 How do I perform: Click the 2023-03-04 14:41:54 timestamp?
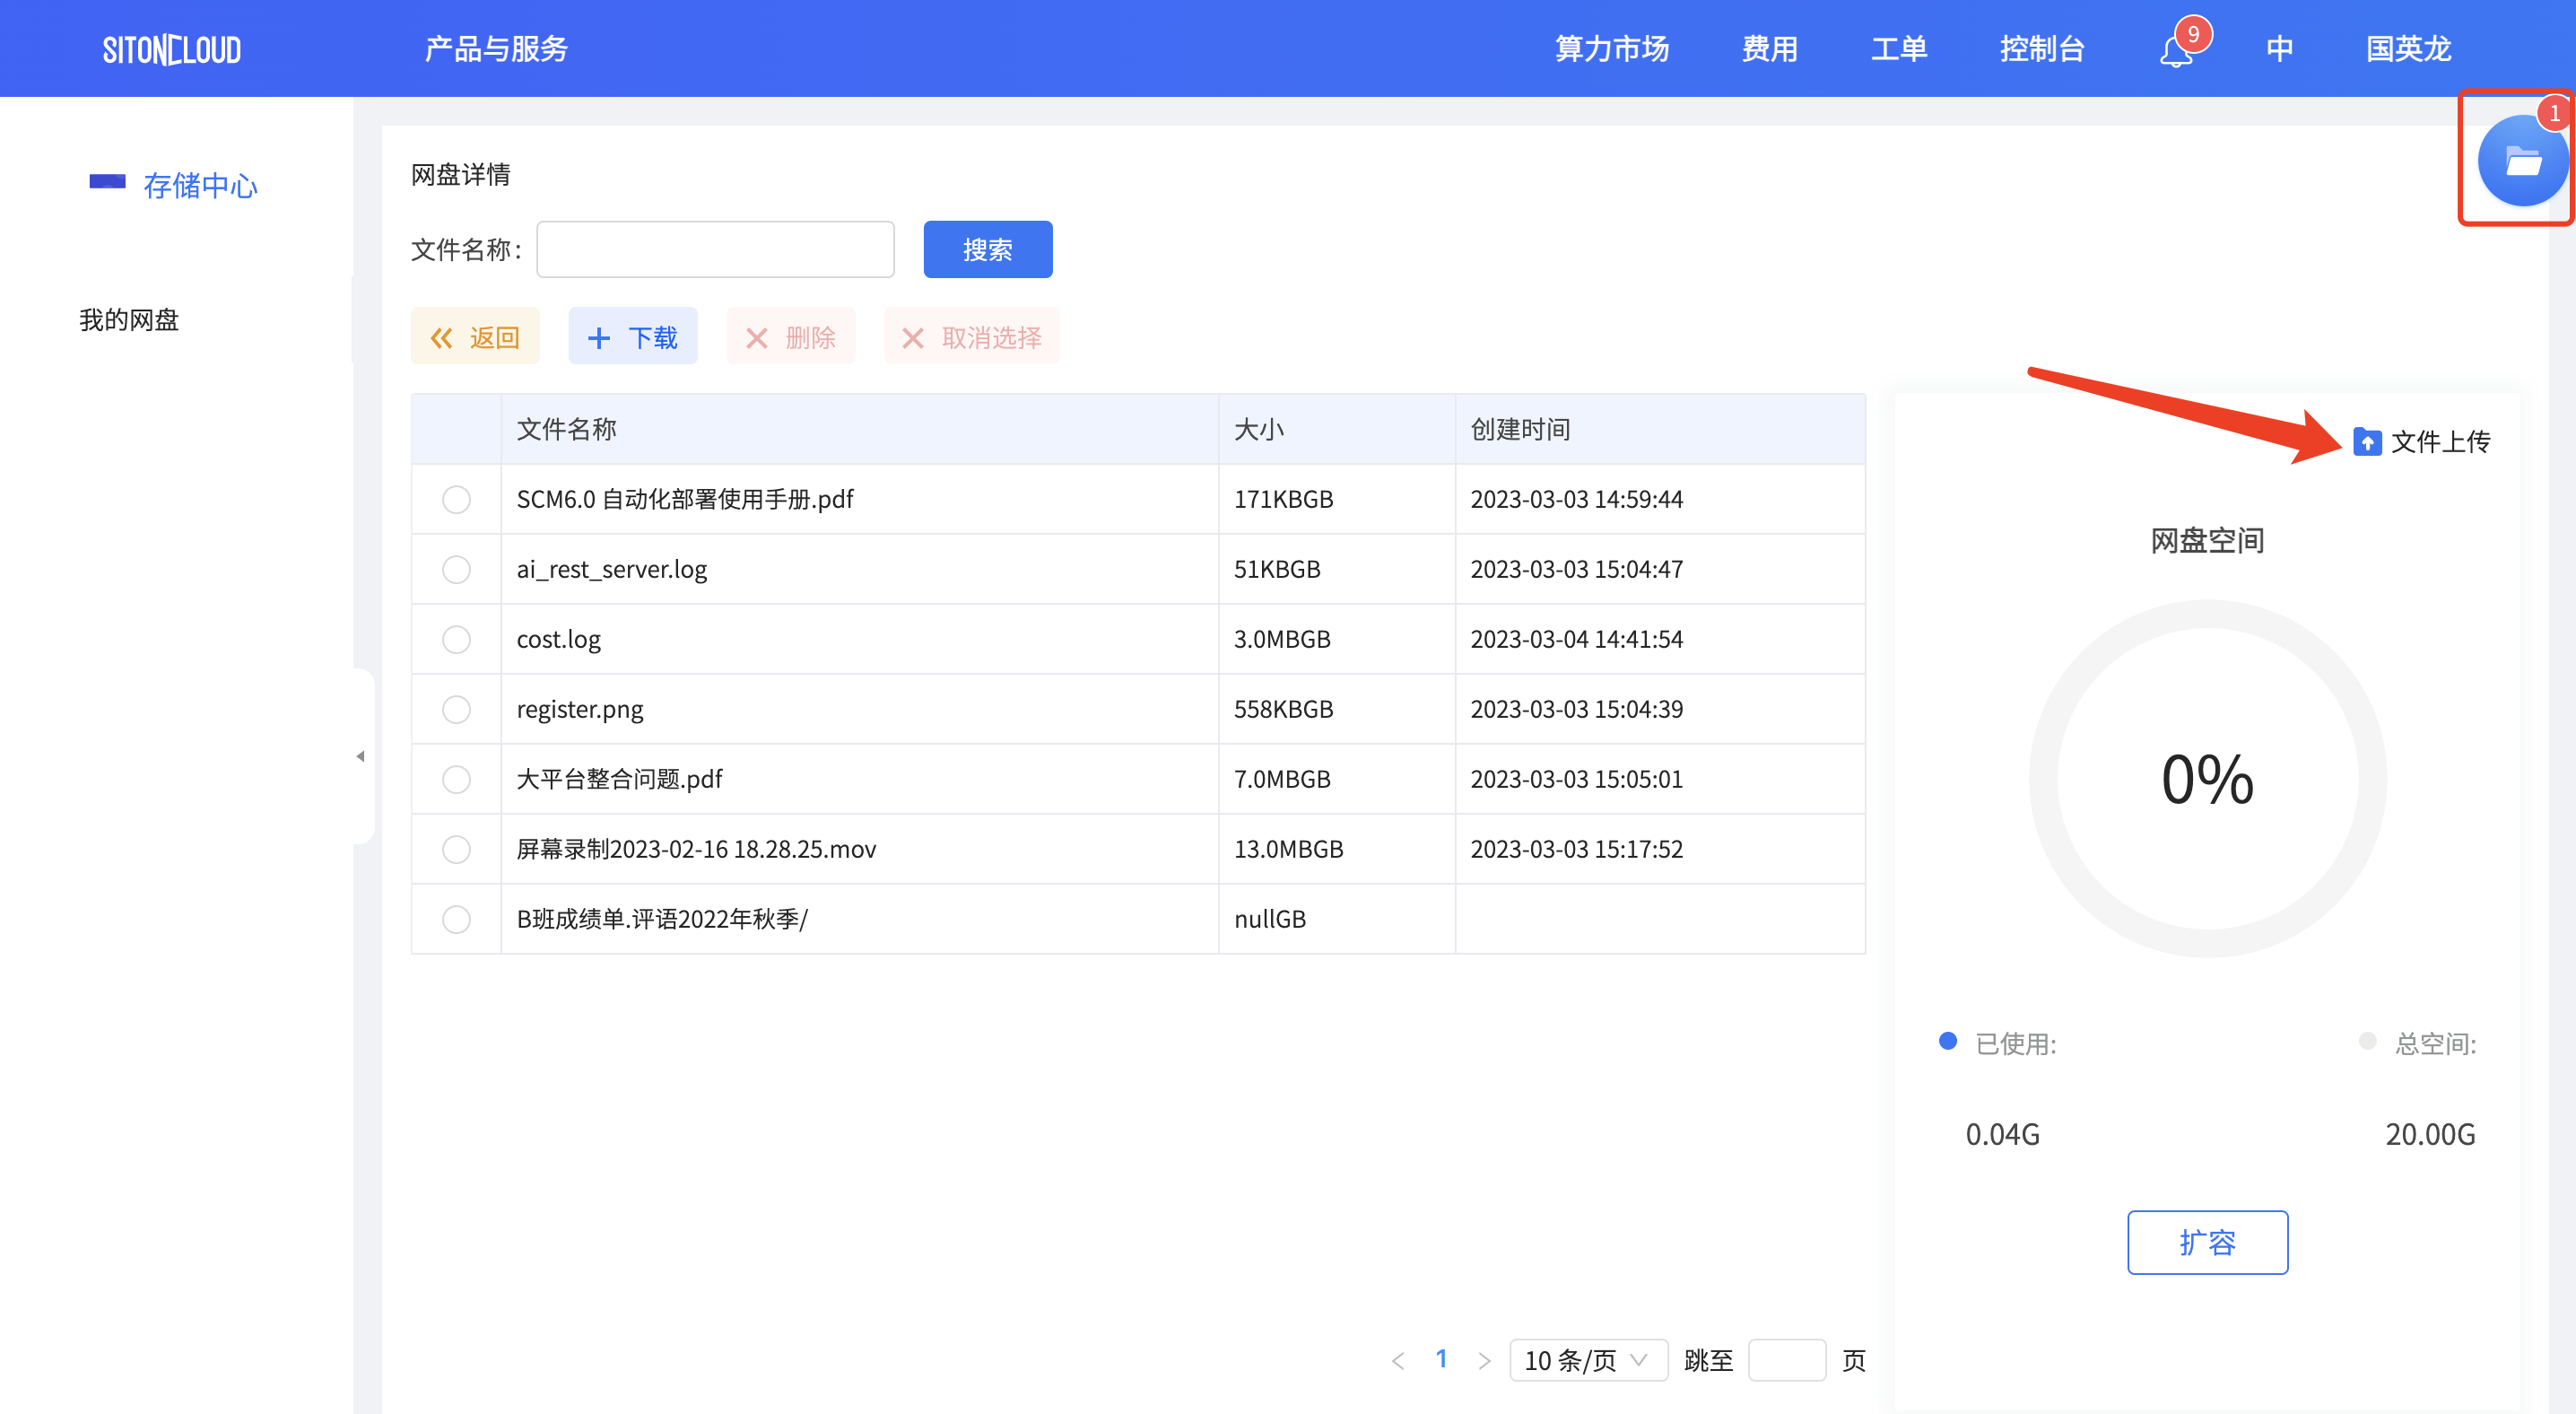click(1577, 639)
